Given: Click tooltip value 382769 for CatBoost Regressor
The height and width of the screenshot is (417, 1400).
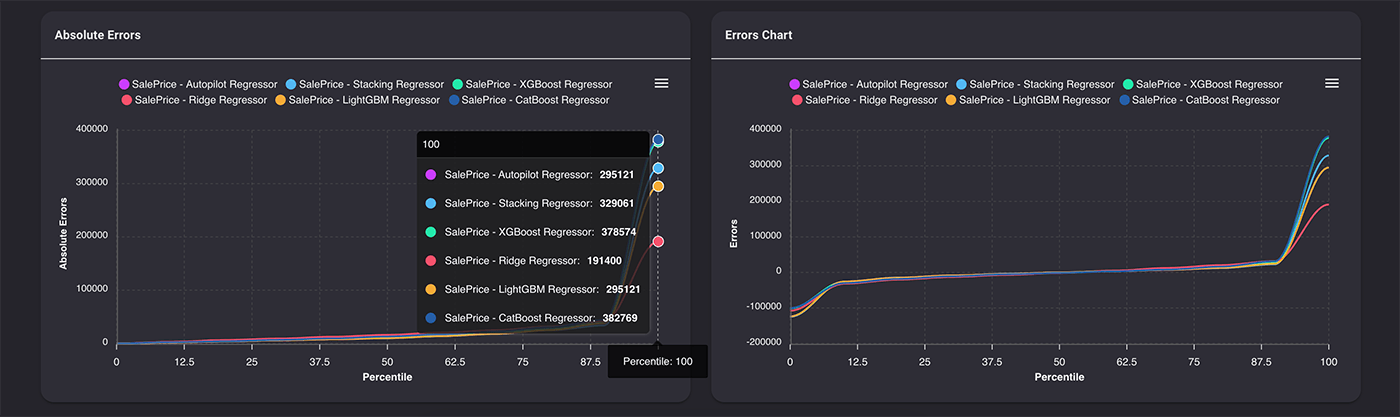Looking at the screenshot, I should click(x=619, y=318).
